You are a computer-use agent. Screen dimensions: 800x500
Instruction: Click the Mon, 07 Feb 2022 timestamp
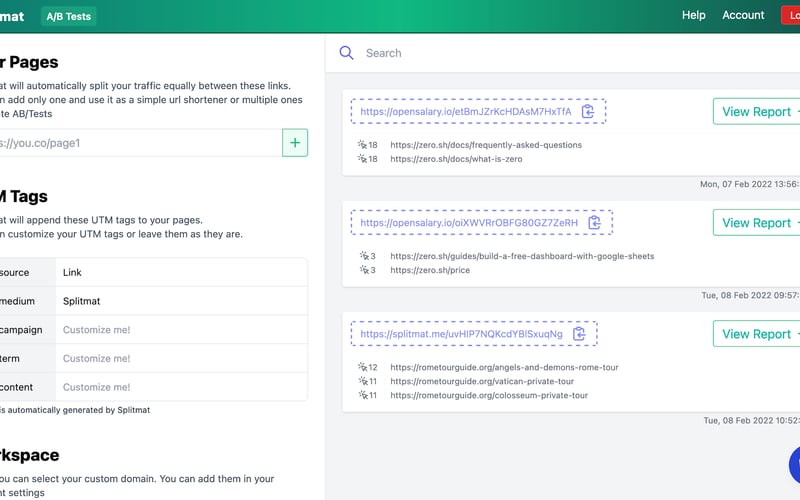[749, 184]
